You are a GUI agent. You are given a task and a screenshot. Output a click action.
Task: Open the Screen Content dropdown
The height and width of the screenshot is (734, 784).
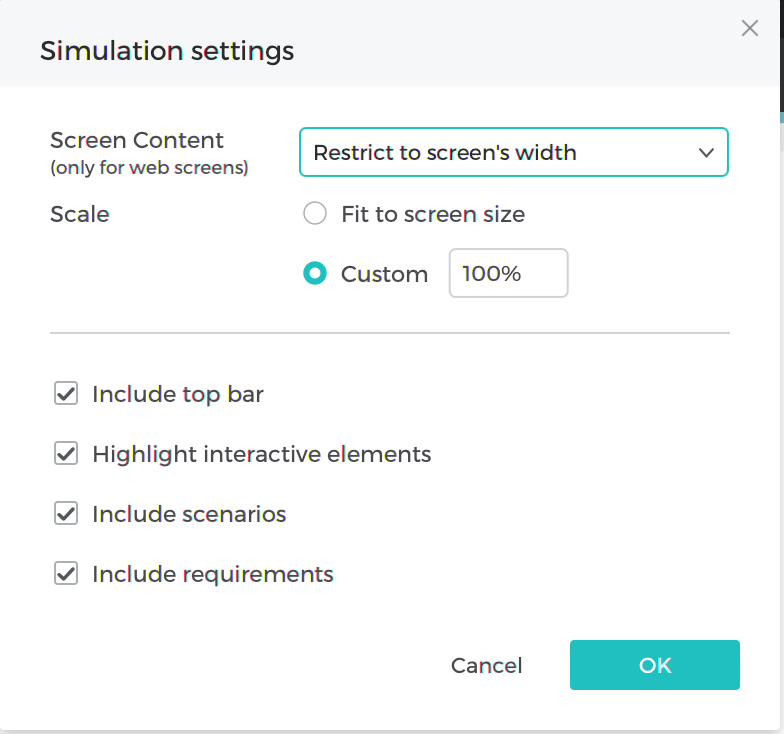(x=513, y=153)
